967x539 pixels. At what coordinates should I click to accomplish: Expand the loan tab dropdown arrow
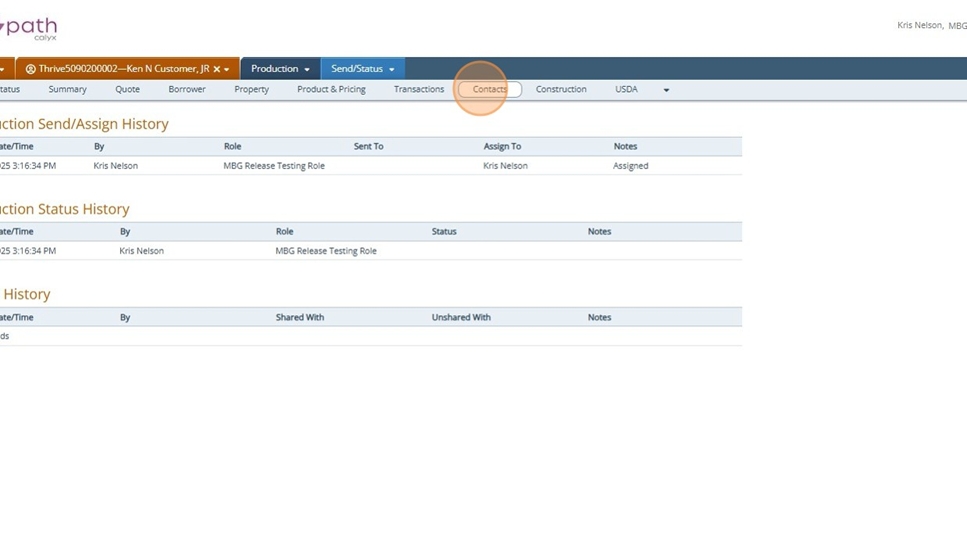point(227,69)
